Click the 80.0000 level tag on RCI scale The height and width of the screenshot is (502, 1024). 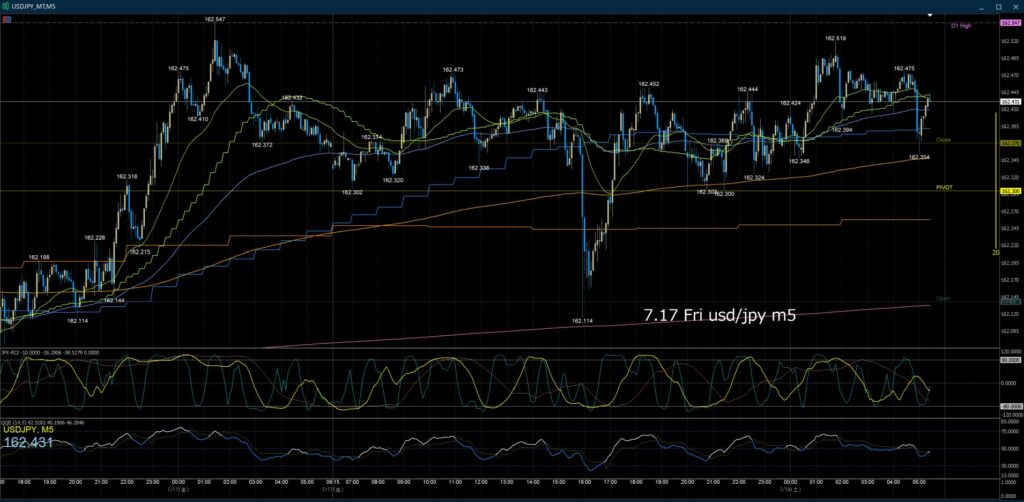[x=1010, y=359]
